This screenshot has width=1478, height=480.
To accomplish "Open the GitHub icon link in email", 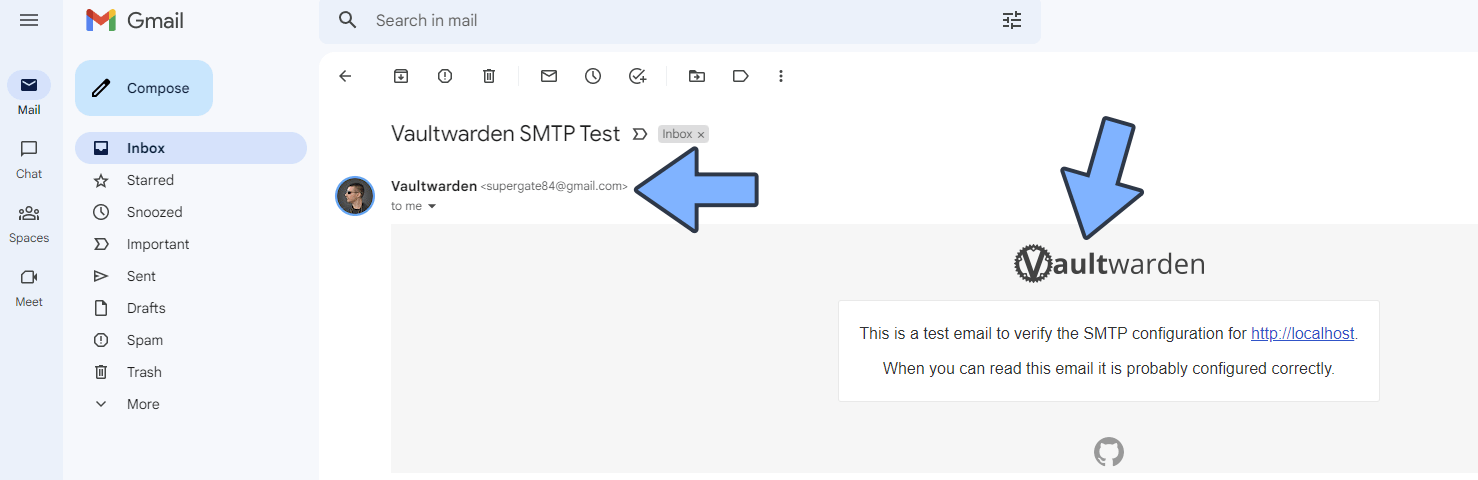I will (1109, 452).
